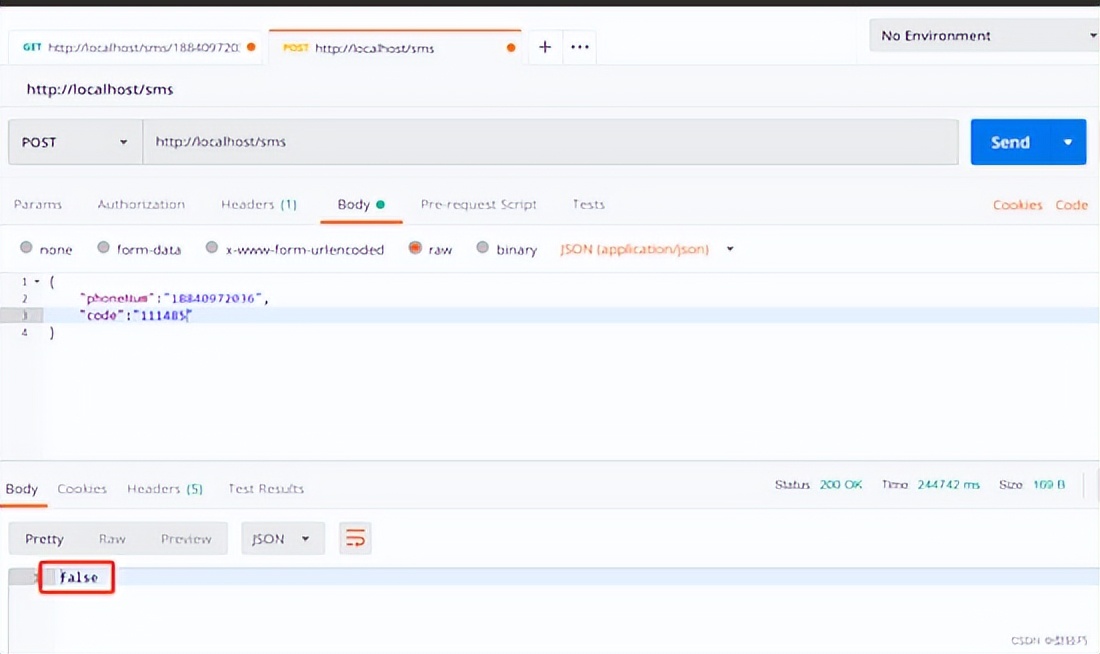
Task: Open the Params tab
Action: pyautogui.click(x=38, y=204)
